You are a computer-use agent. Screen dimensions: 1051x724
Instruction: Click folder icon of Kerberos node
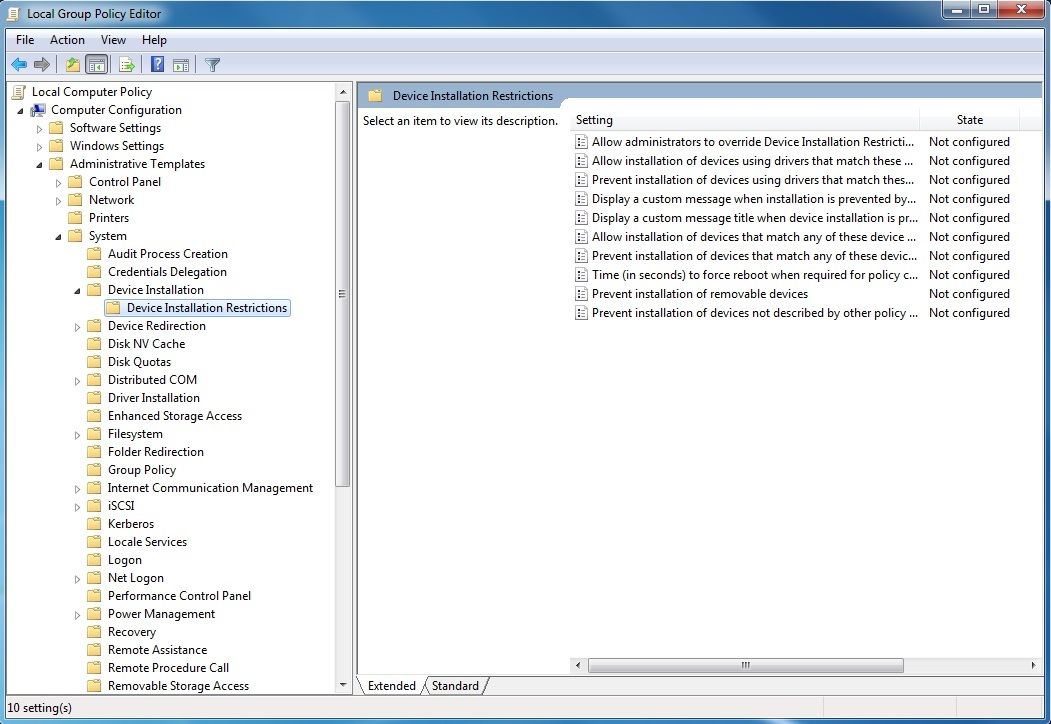coord(95,524)
